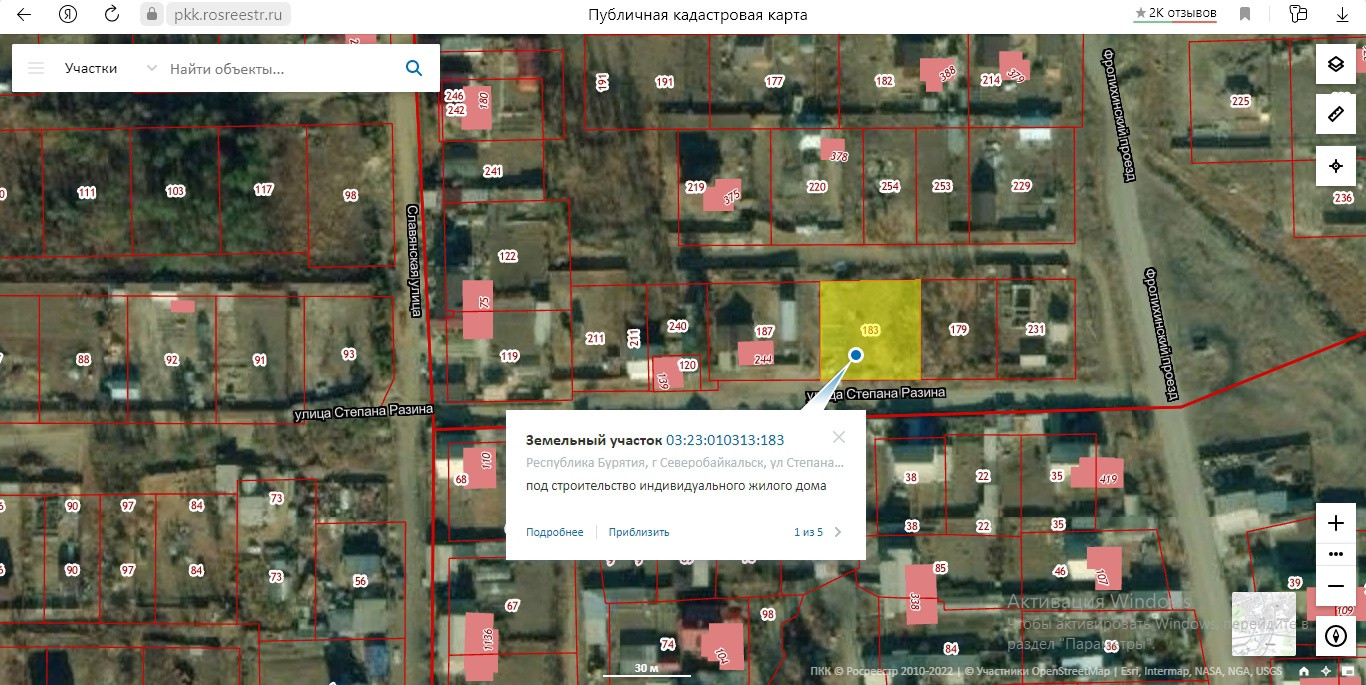Click parcel label 103

point(175,191)
